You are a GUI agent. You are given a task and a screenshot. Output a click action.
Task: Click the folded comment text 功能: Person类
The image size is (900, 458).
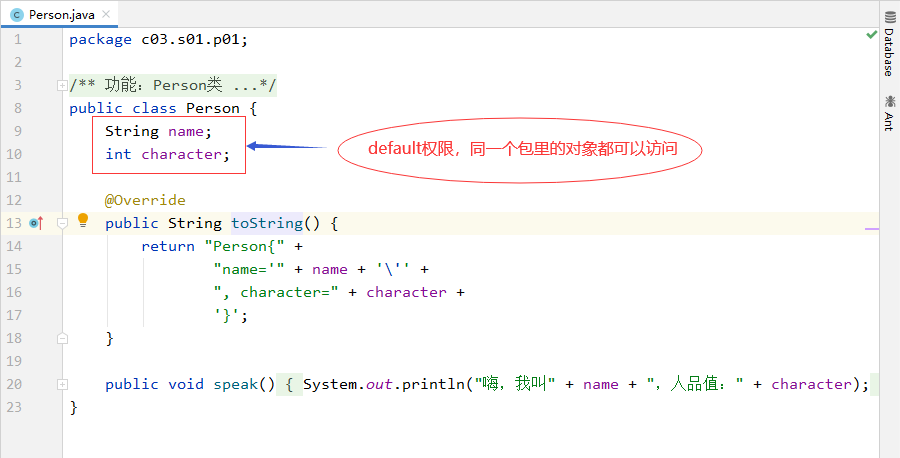[x=164, y=86]
